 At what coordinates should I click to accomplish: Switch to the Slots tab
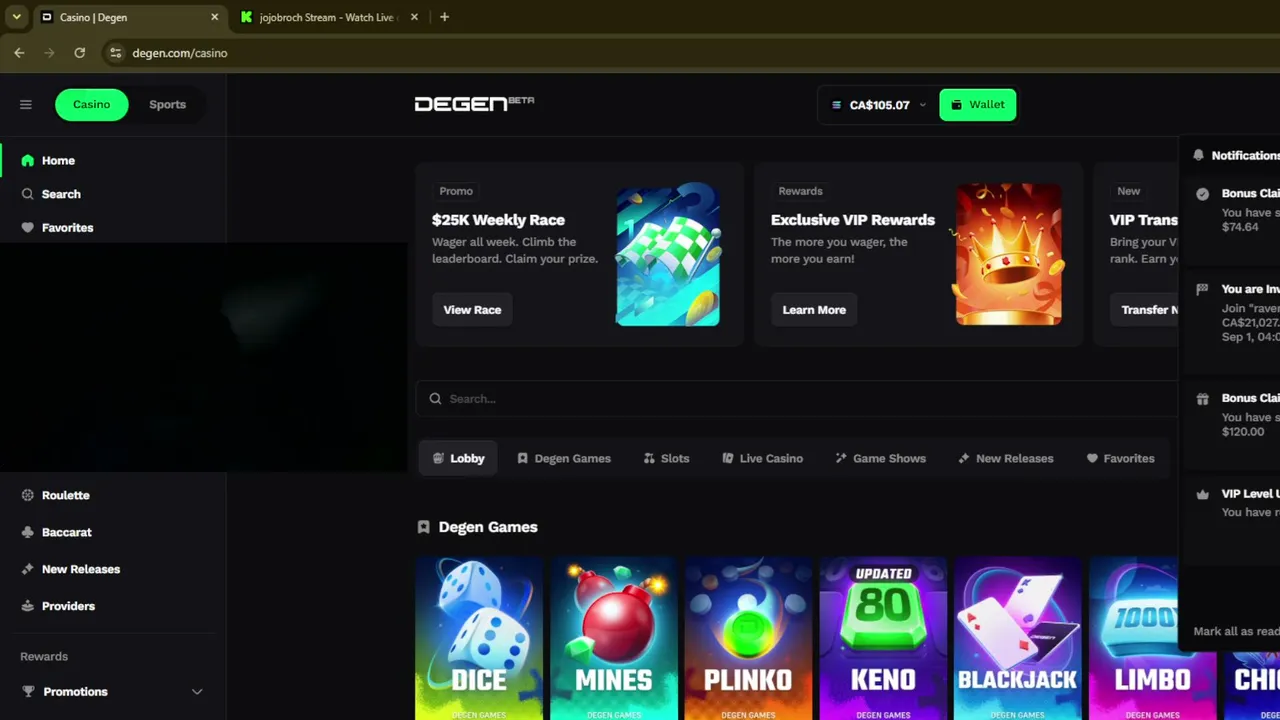(666, 458)
